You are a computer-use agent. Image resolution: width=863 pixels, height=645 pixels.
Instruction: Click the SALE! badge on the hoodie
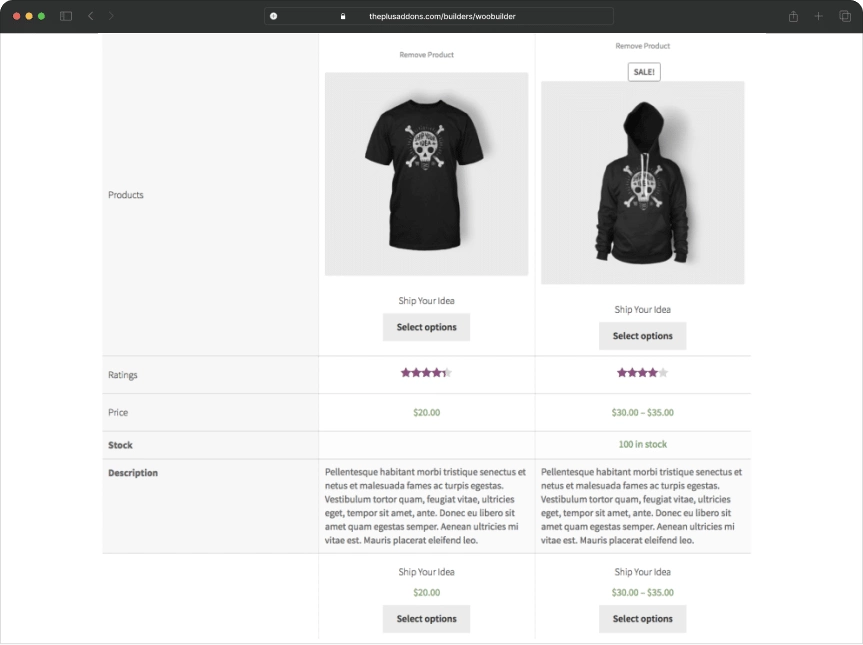point(643,71)
